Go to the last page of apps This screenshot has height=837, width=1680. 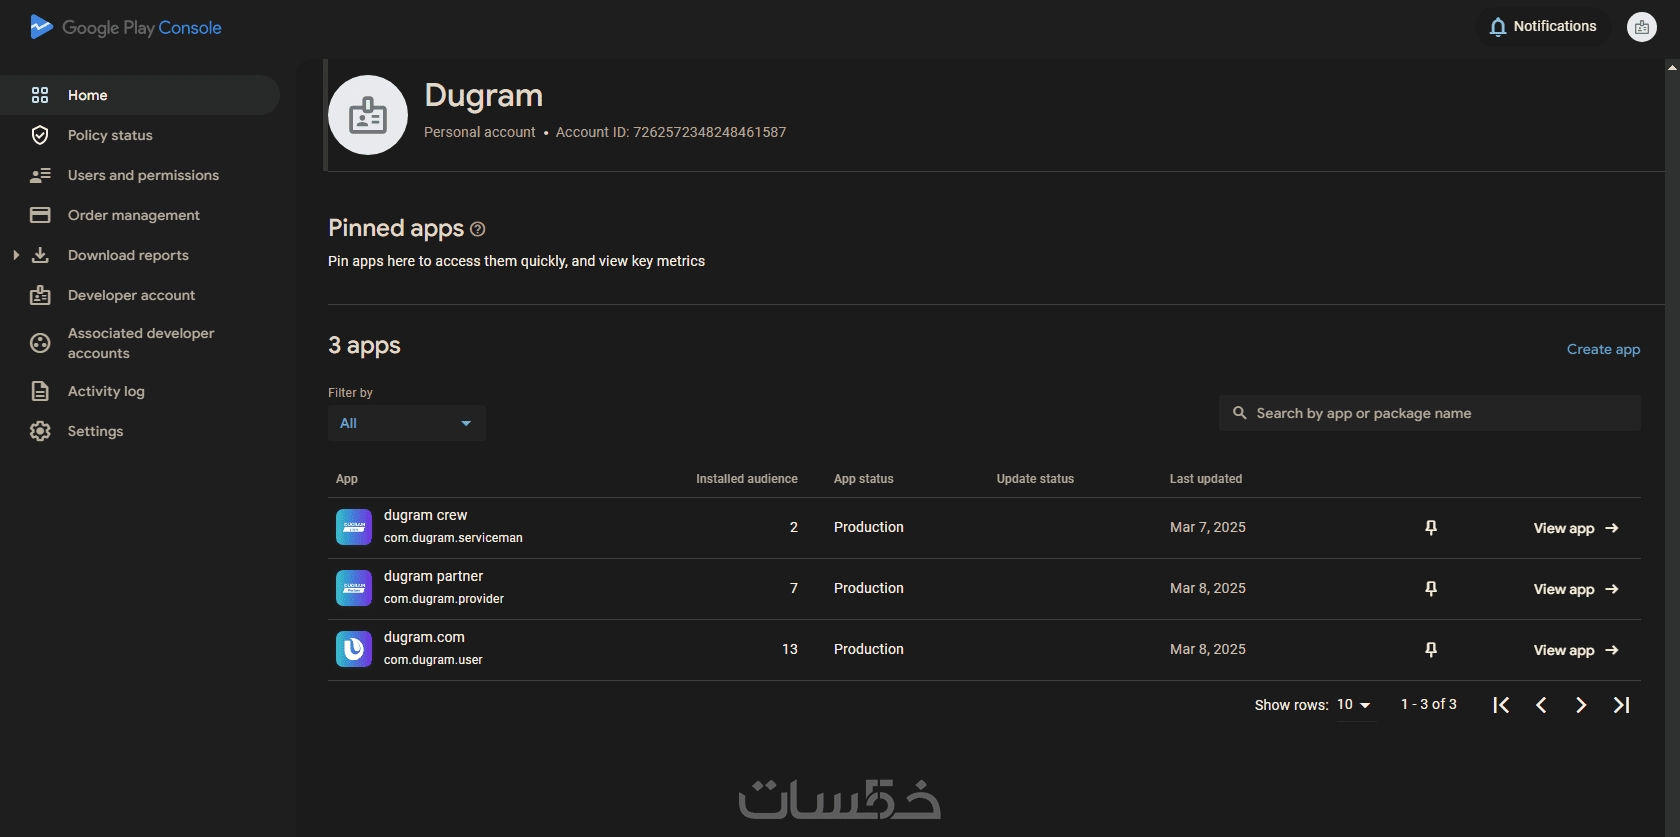(1621, 705)
